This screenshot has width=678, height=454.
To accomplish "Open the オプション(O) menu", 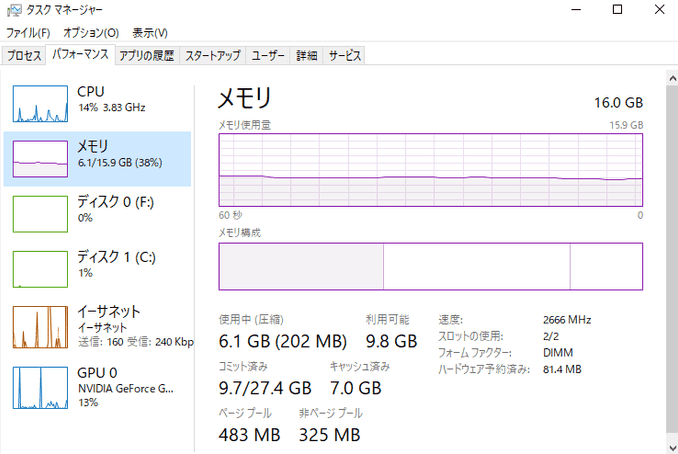I will 91,33.
